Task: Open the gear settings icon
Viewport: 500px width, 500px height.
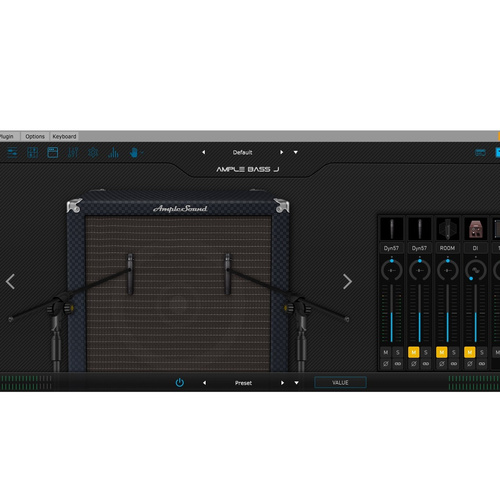Action: [x=93, y=153]
